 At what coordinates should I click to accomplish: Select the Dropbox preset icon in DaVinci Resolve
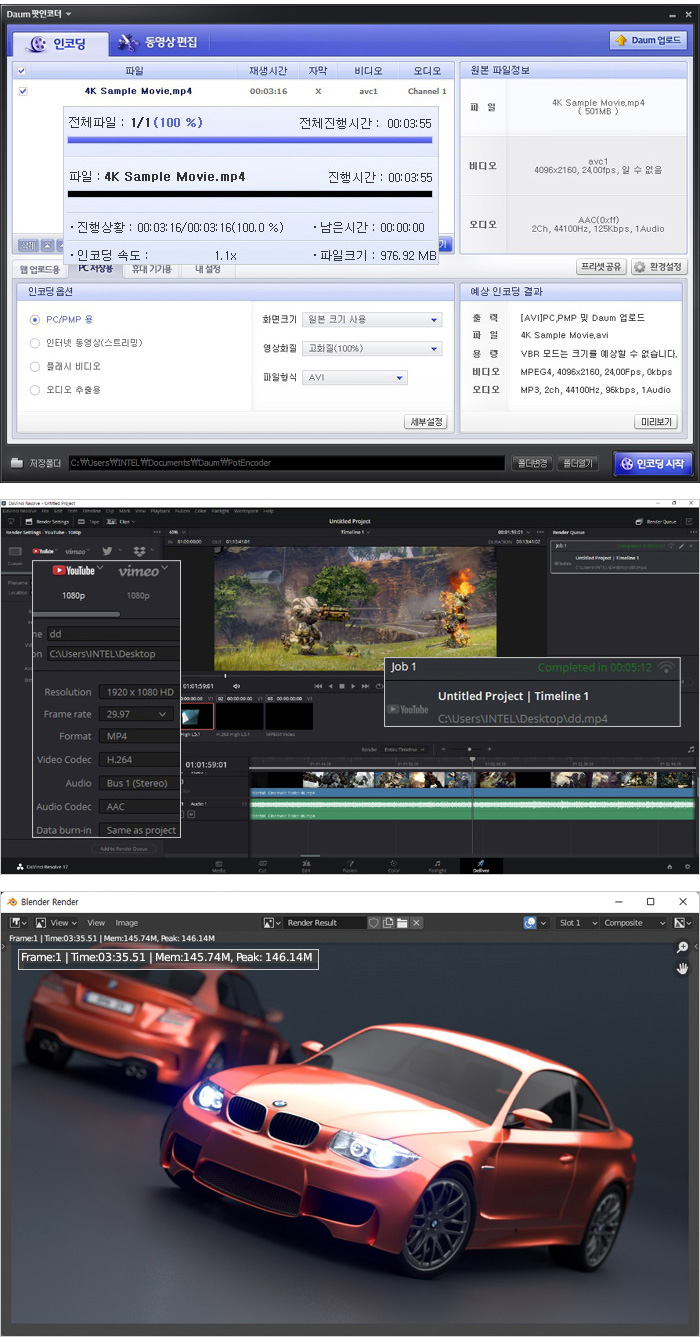(x=138, y=550)
